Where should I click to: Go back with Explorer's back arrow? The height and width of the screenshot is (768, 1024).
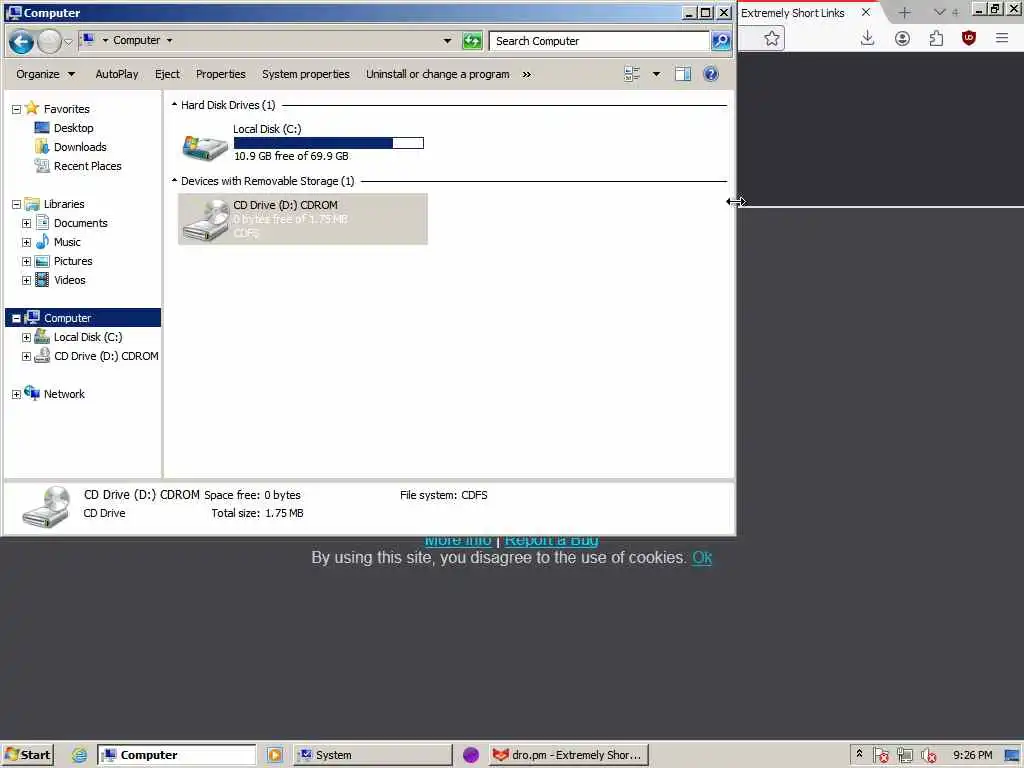coord(21,42)
